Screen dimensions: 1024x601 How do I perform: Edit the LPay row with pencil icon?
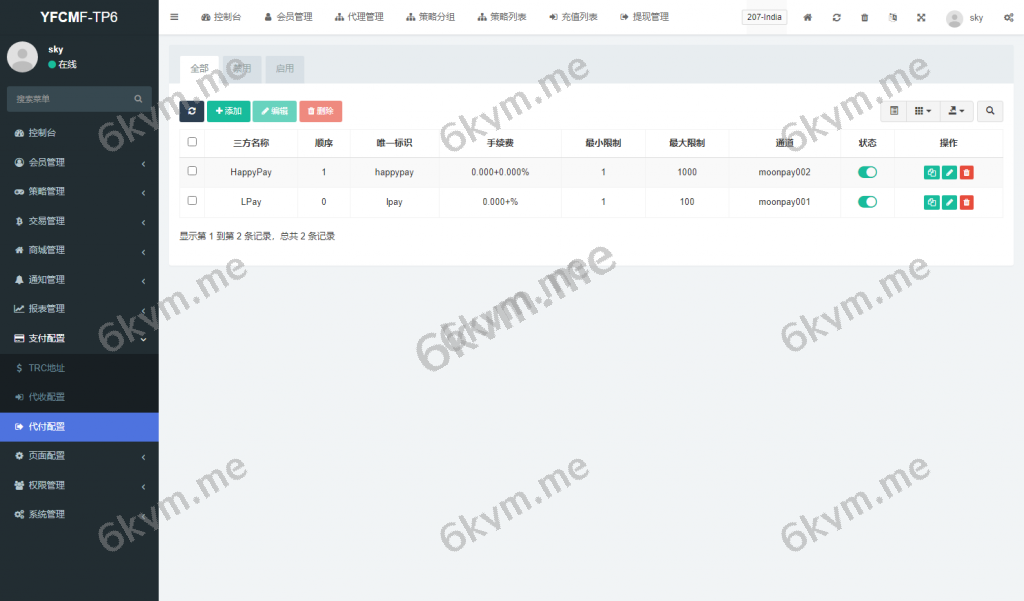tap(949, 203)
